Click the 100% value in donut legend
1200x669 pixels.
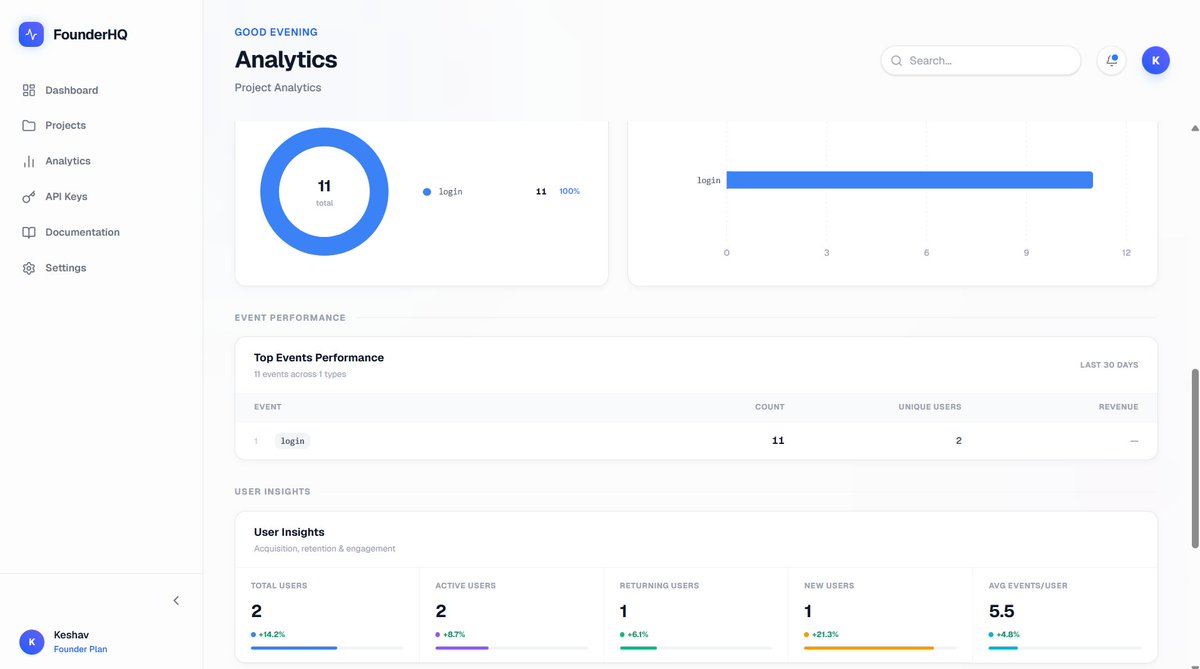pos(569,191)
